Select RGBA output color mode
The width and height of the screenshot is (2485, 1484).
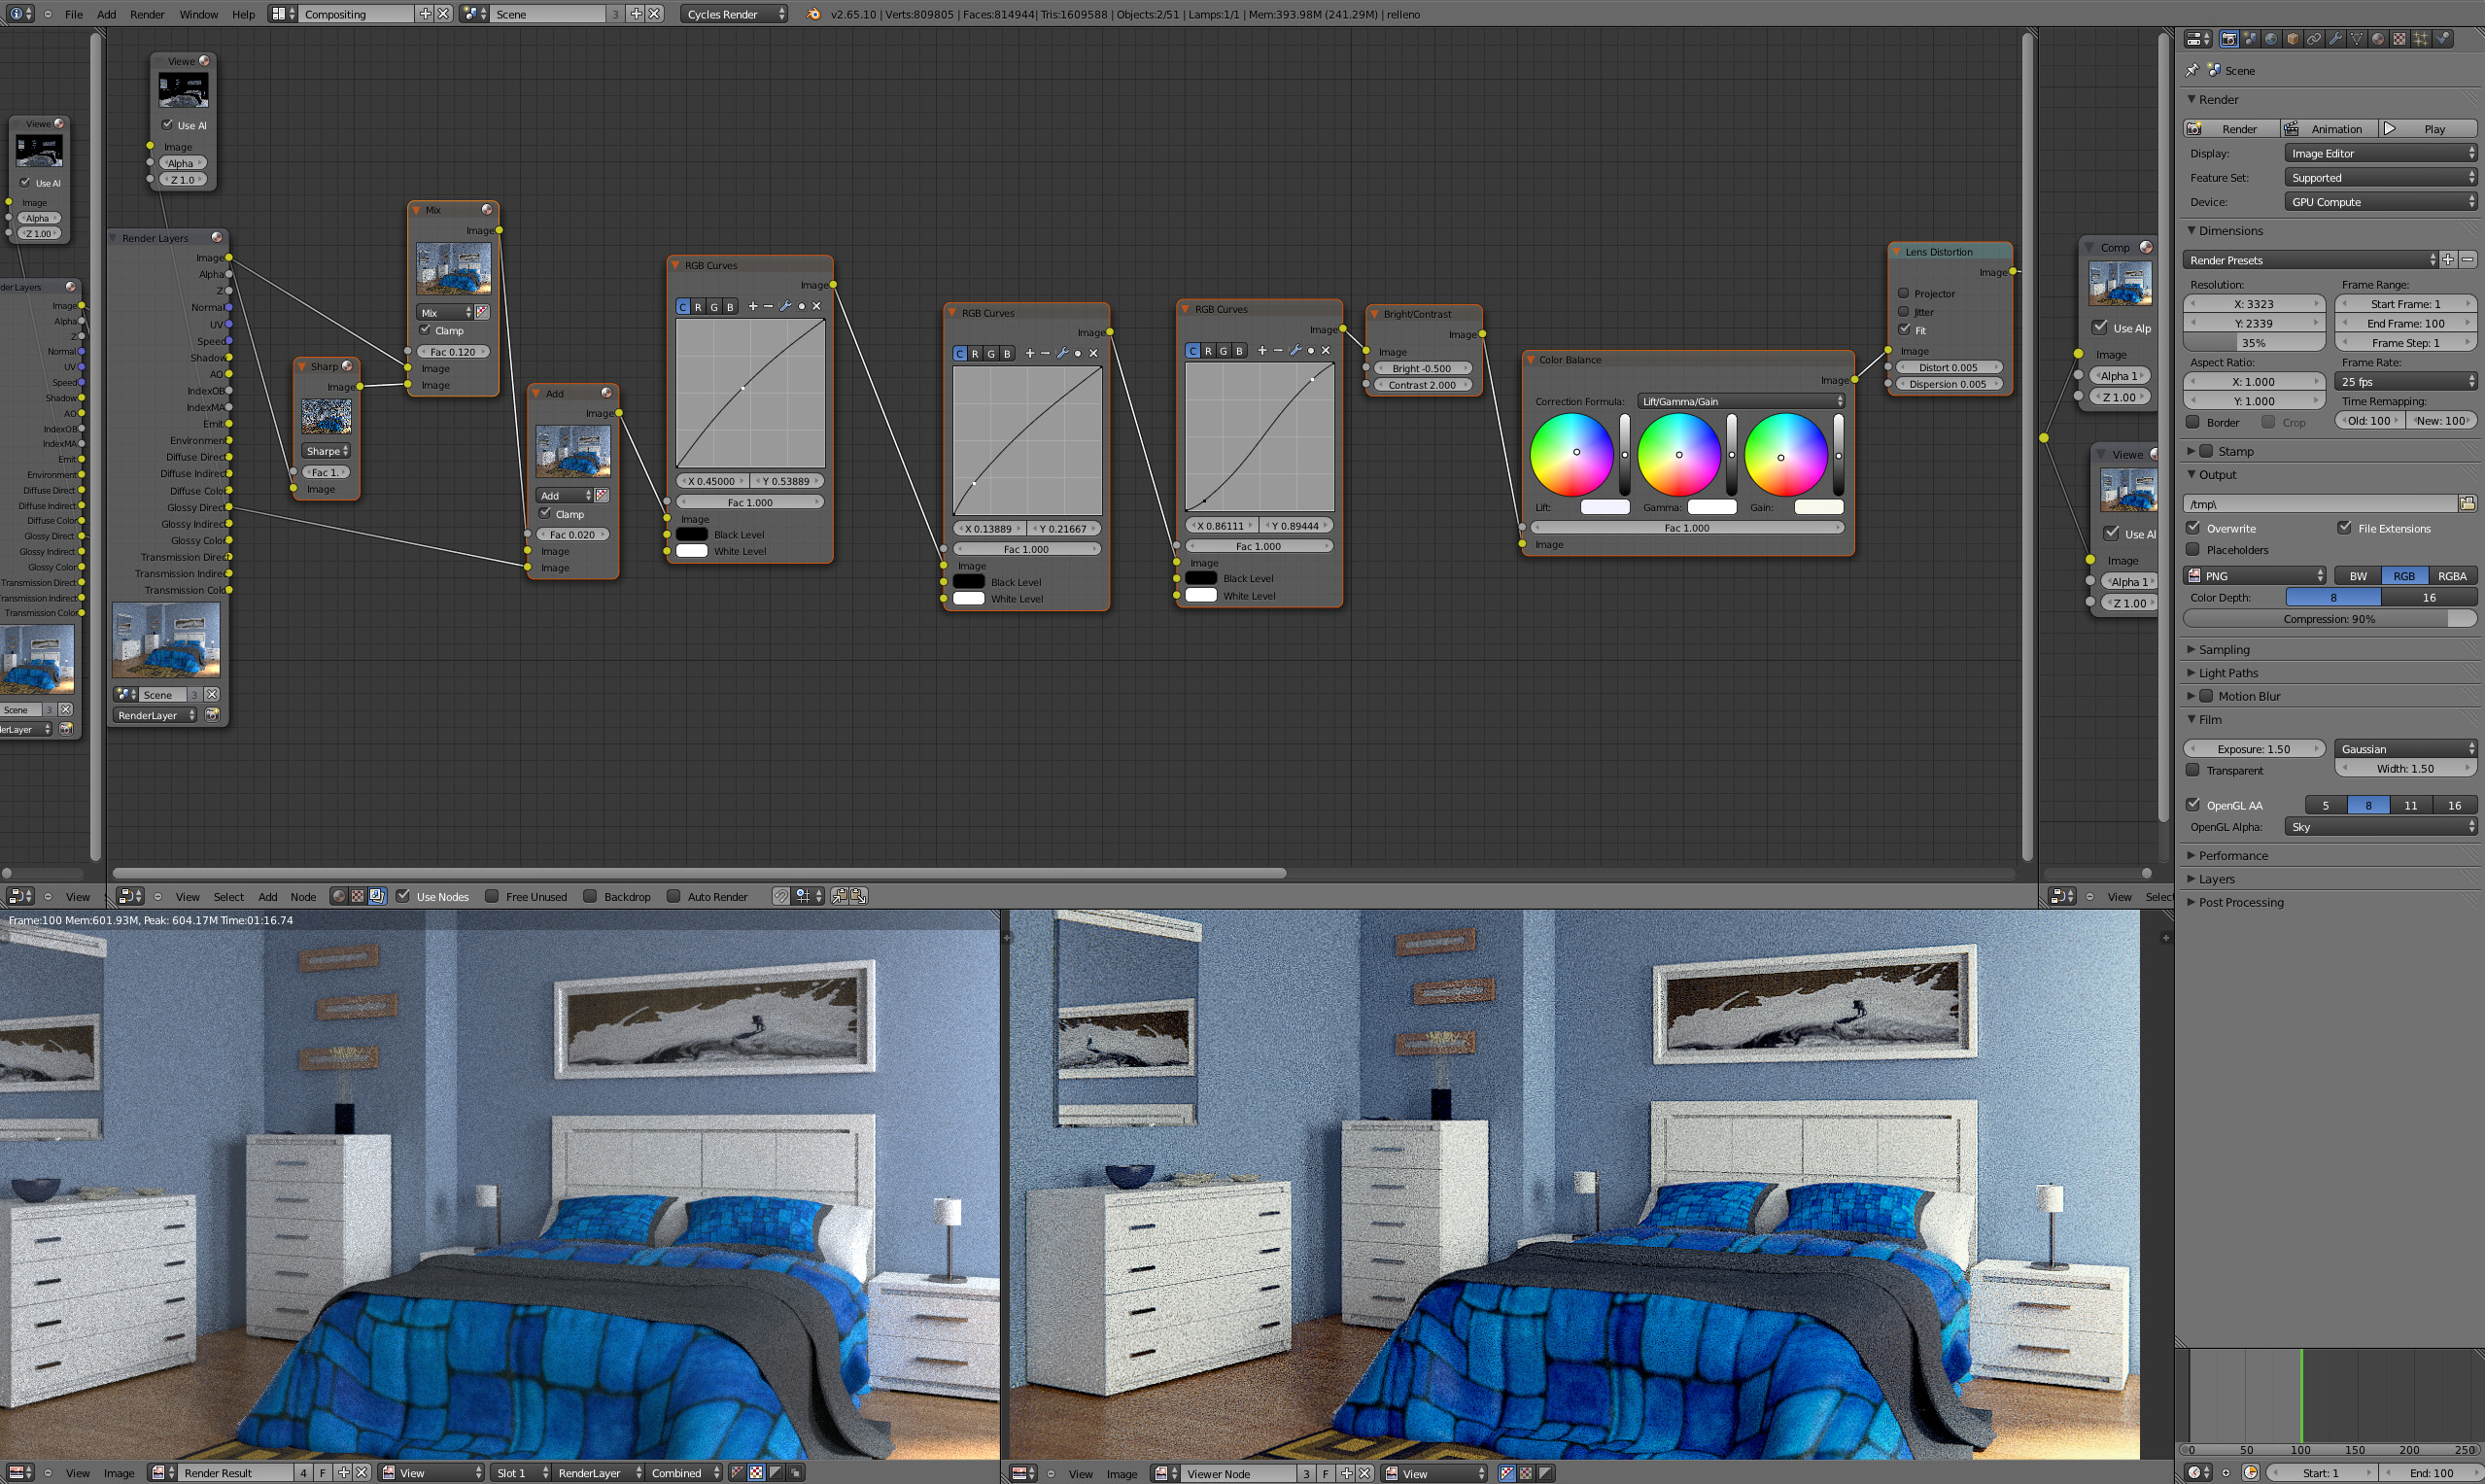(x=2451, y=576)
